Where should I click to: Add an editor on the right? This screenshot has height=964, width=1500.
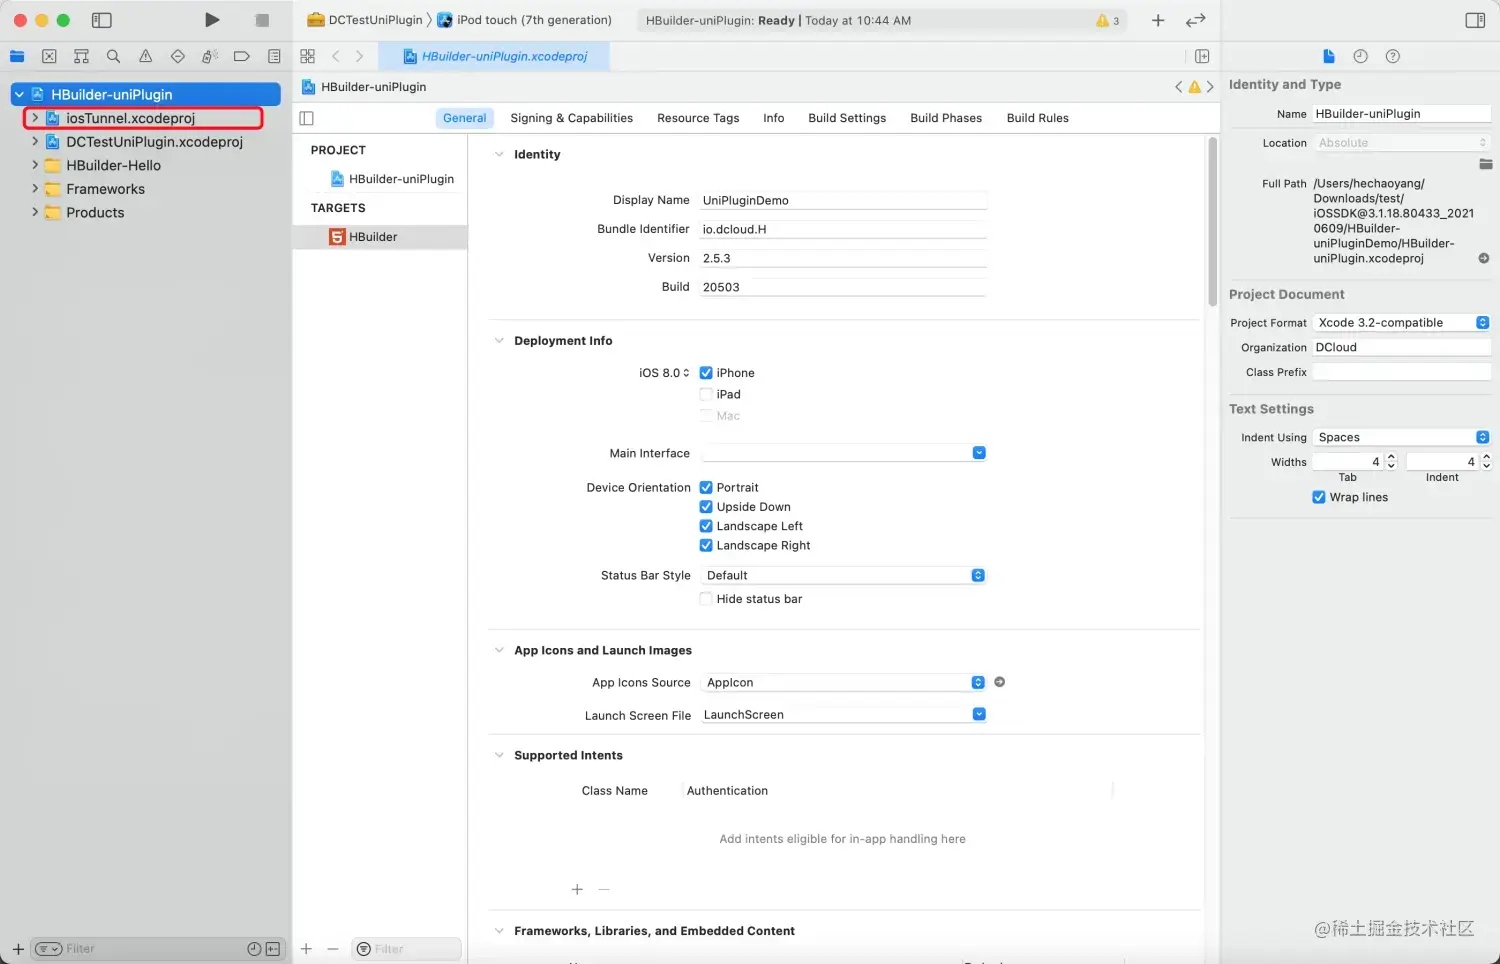tap(1202, 56)
